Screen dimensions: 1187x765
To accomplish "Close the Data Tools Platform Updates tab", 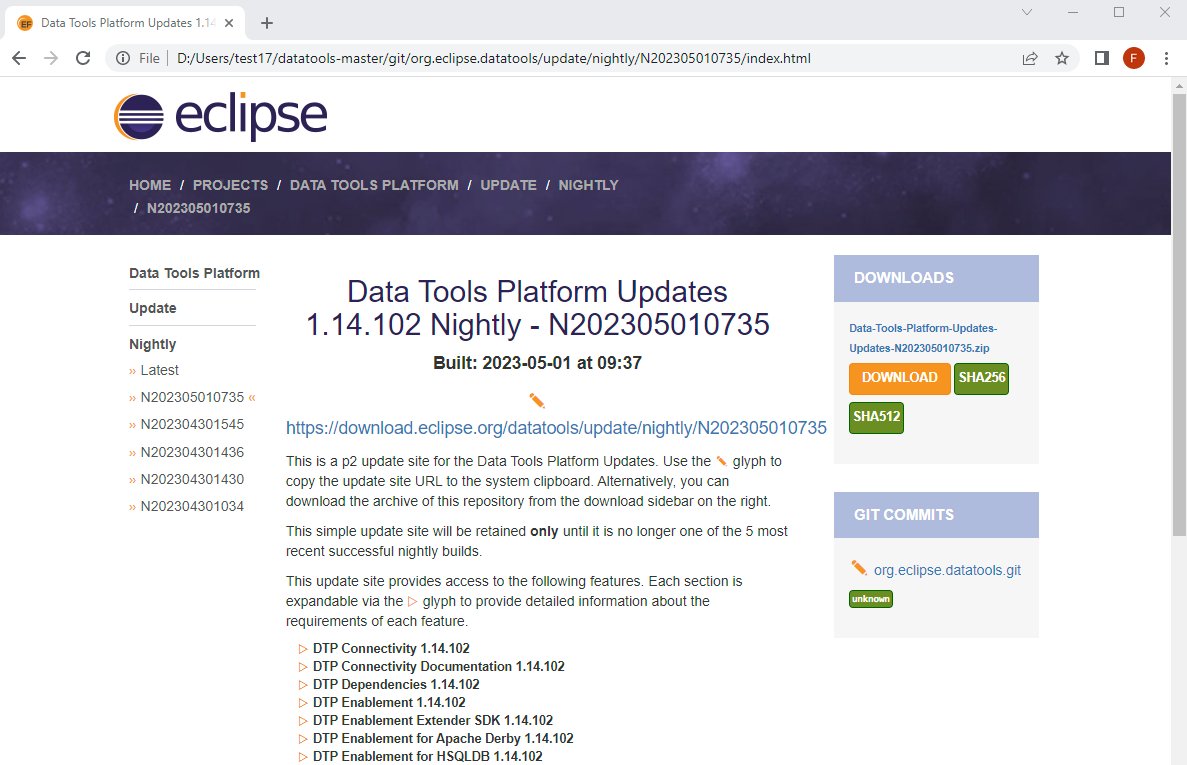I will 229,23.
